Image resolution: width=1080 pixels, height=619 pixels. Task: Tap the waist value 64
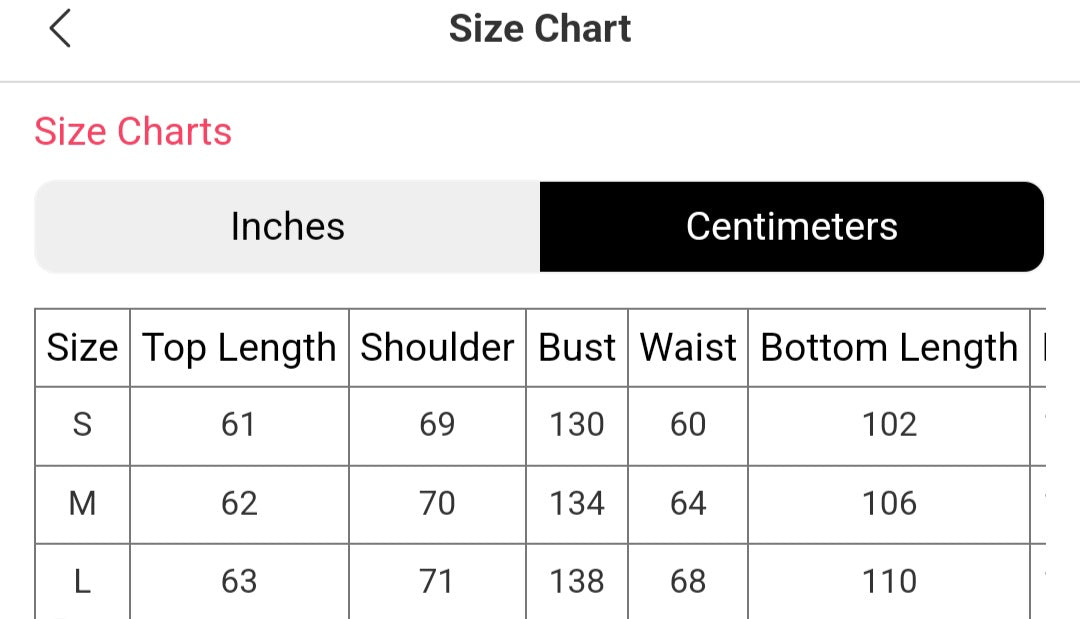pyautogui.click(x=688, y=503)
